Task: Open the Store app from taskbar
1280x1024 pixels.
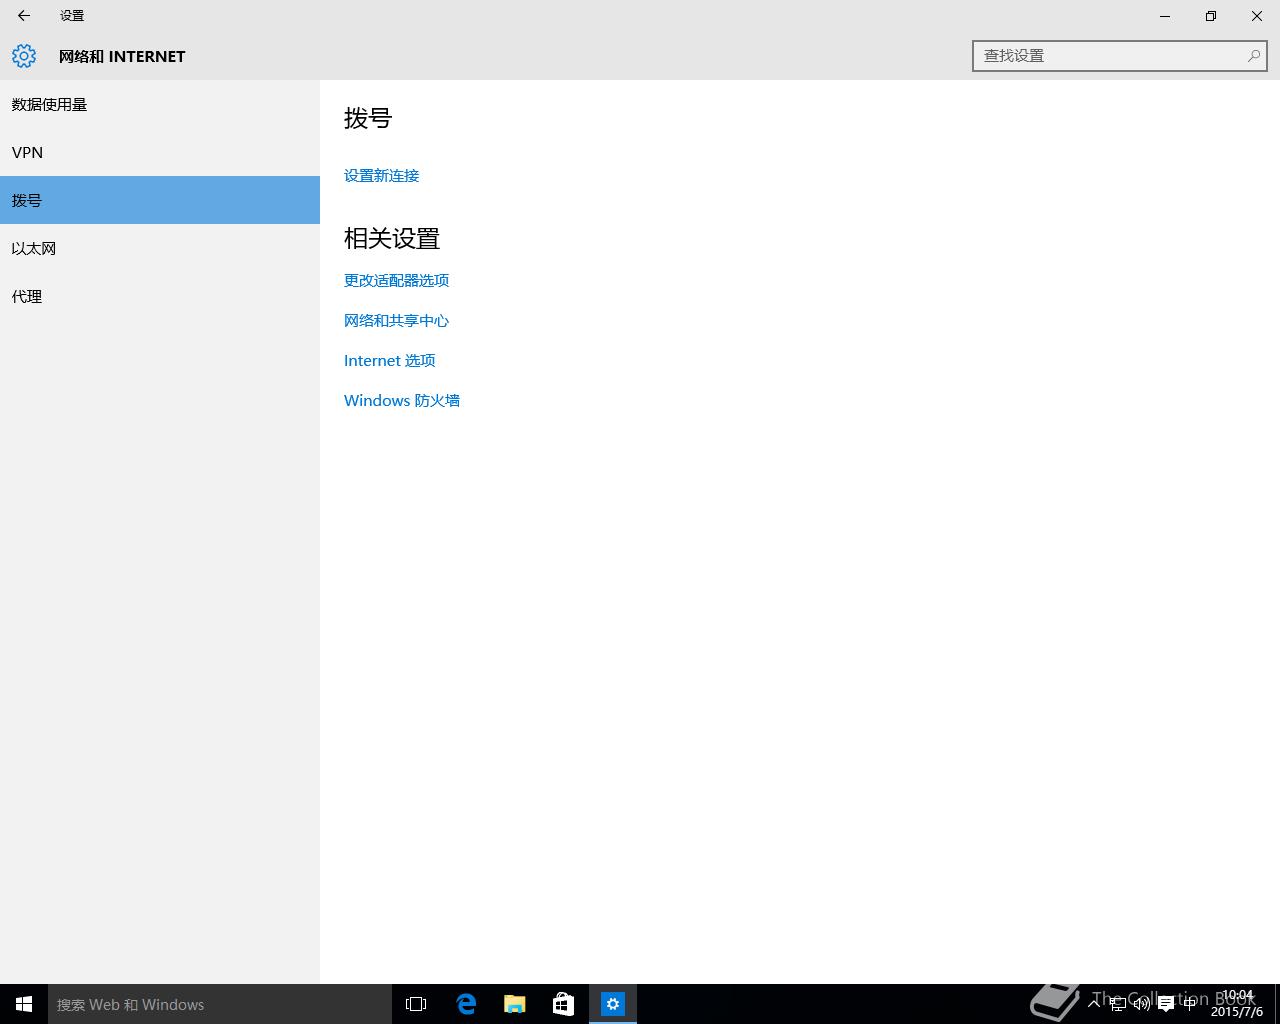Action: click(x=564, y=1004)
